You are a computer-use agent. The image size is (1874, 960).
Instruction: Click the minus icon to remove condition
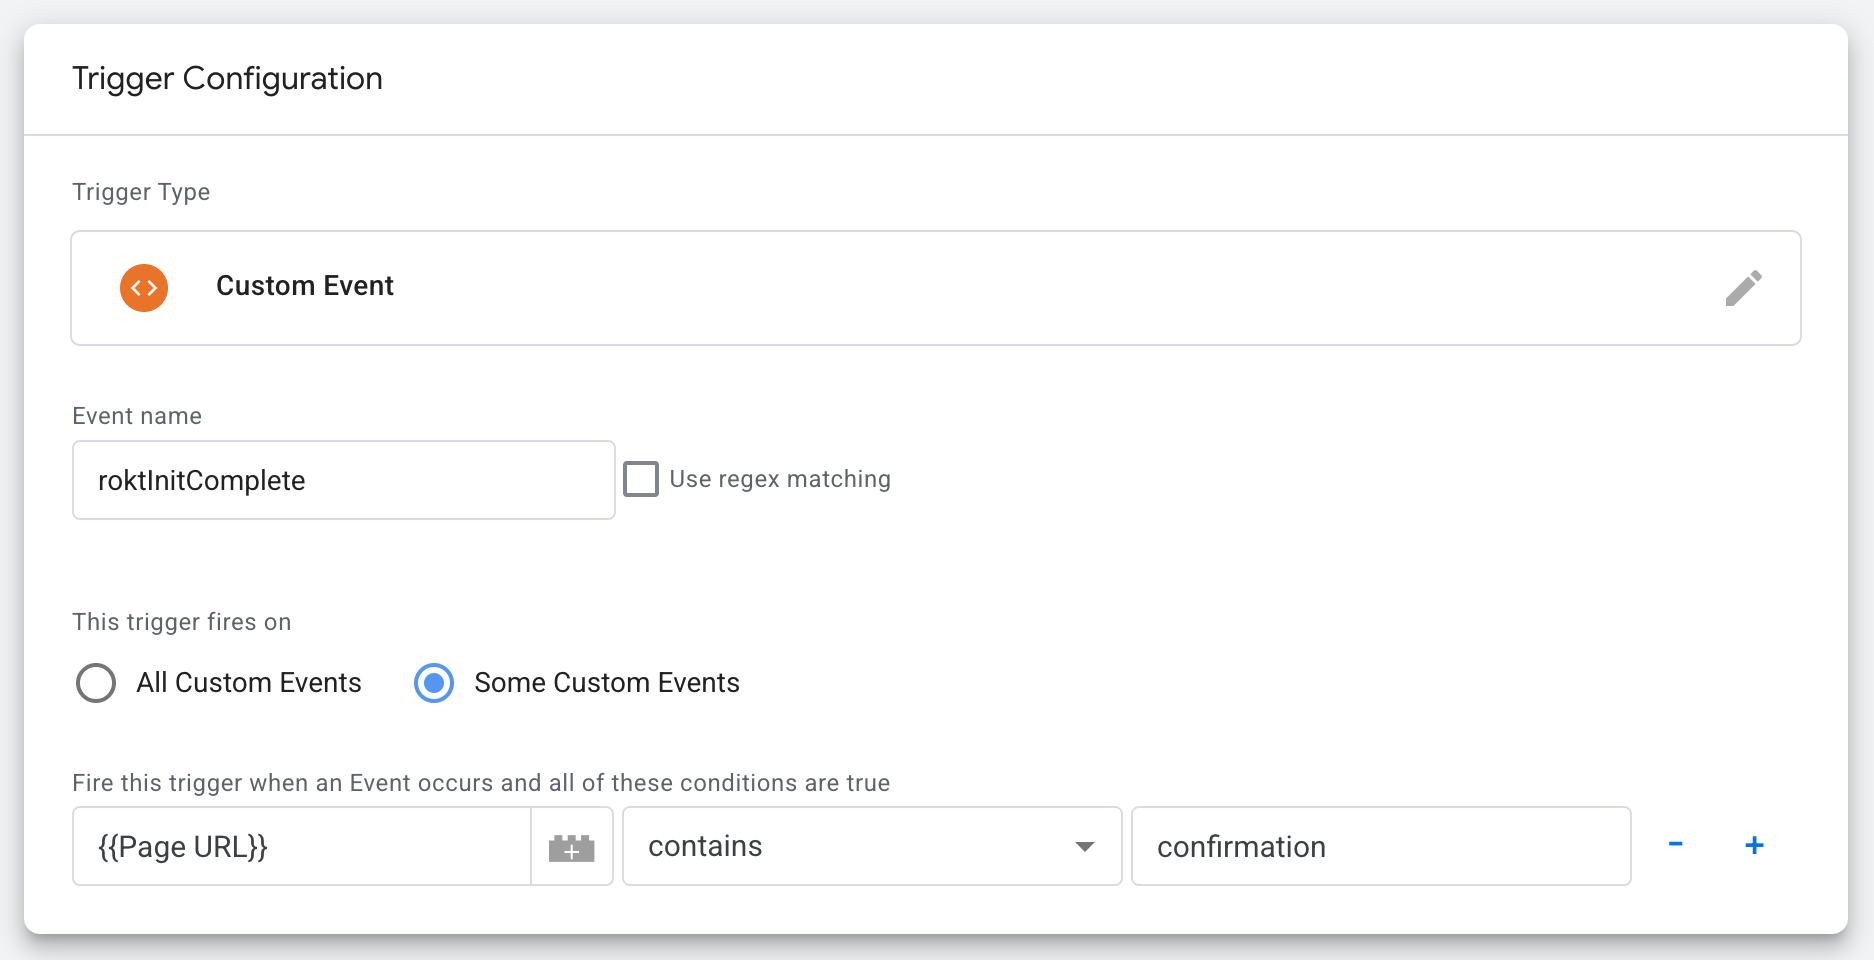coord(1677,845)
